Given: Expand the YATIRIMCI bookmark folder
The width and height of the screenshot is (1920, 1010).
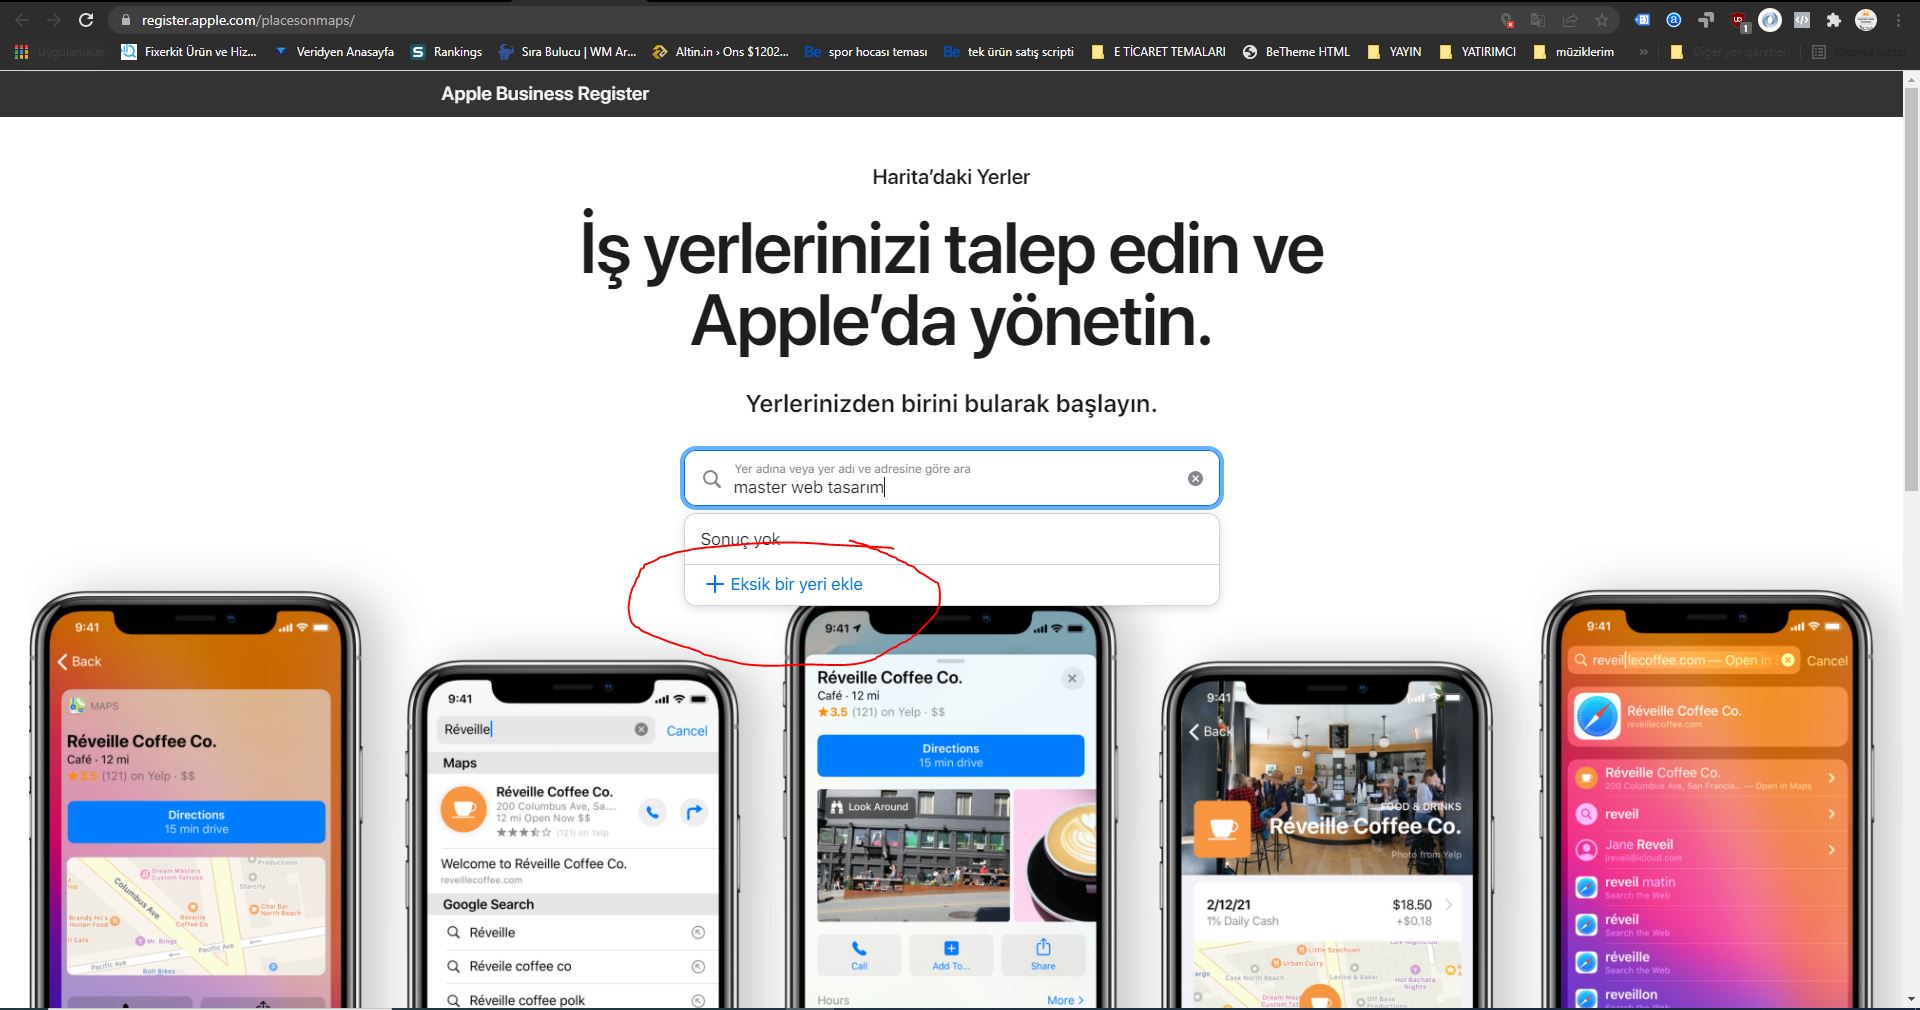Looking at the screenshot, I should pyautogui.click(x=1477, y=52).
